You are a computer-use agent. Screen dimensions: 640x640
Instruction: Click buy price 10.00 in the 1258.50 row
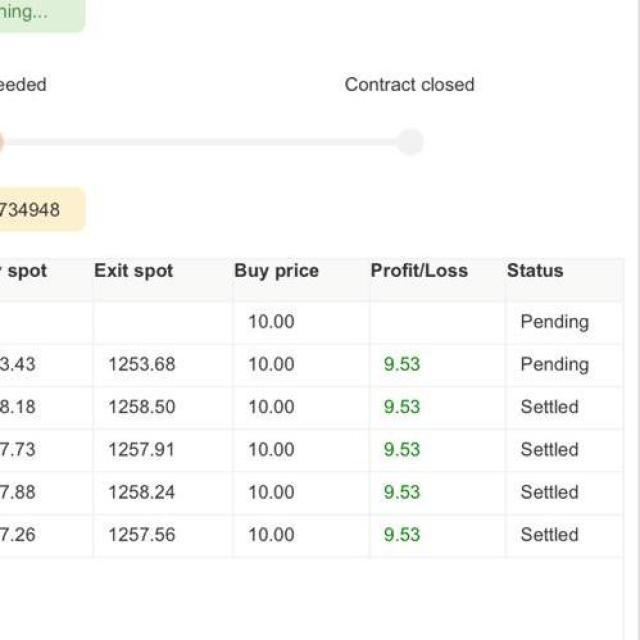click(271, 407)
